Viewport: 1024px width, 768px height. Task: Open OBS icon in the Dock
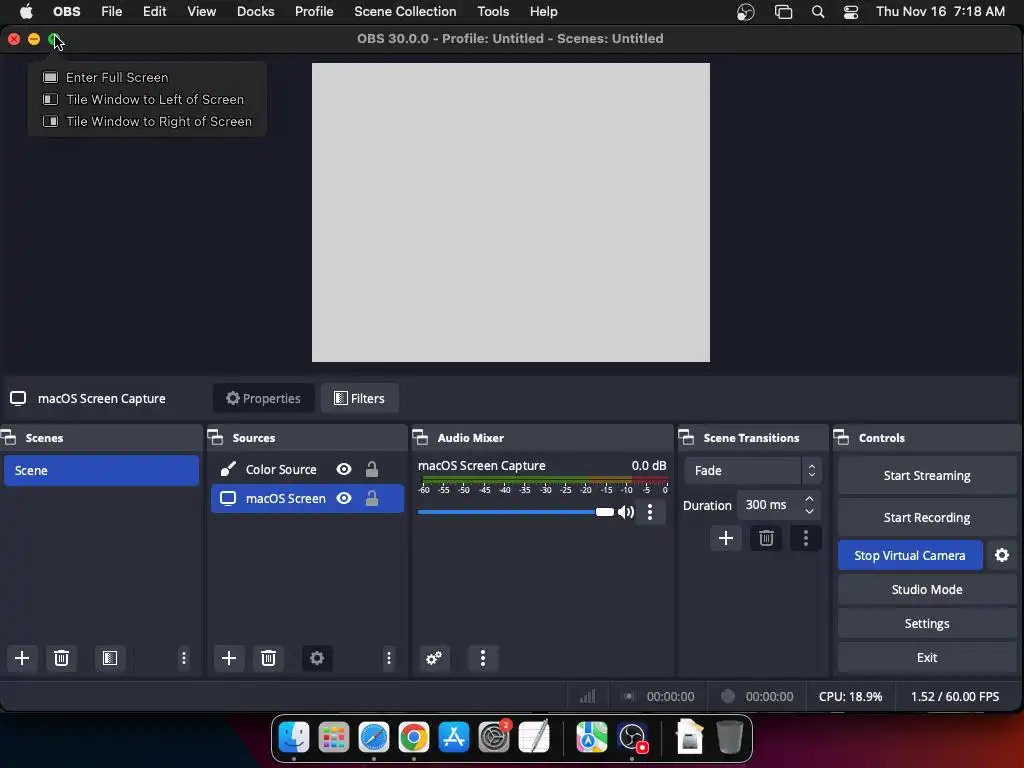coord(632,738)
